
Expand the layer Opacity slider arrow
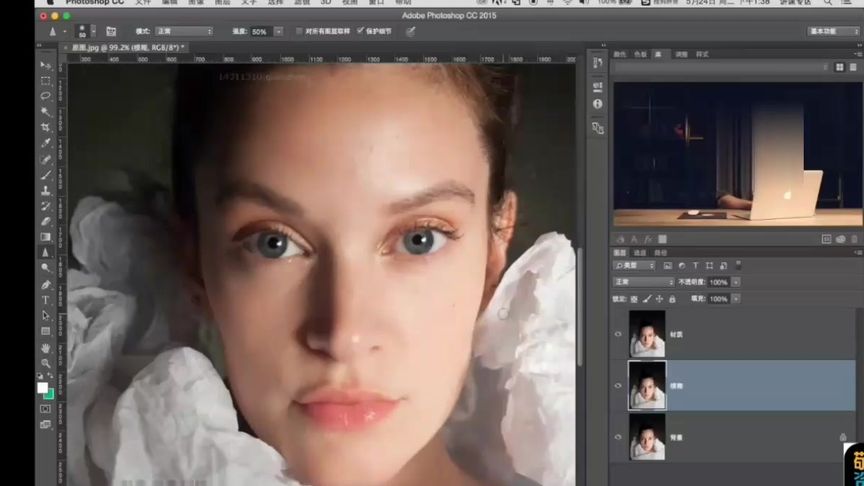coord(736,282)
